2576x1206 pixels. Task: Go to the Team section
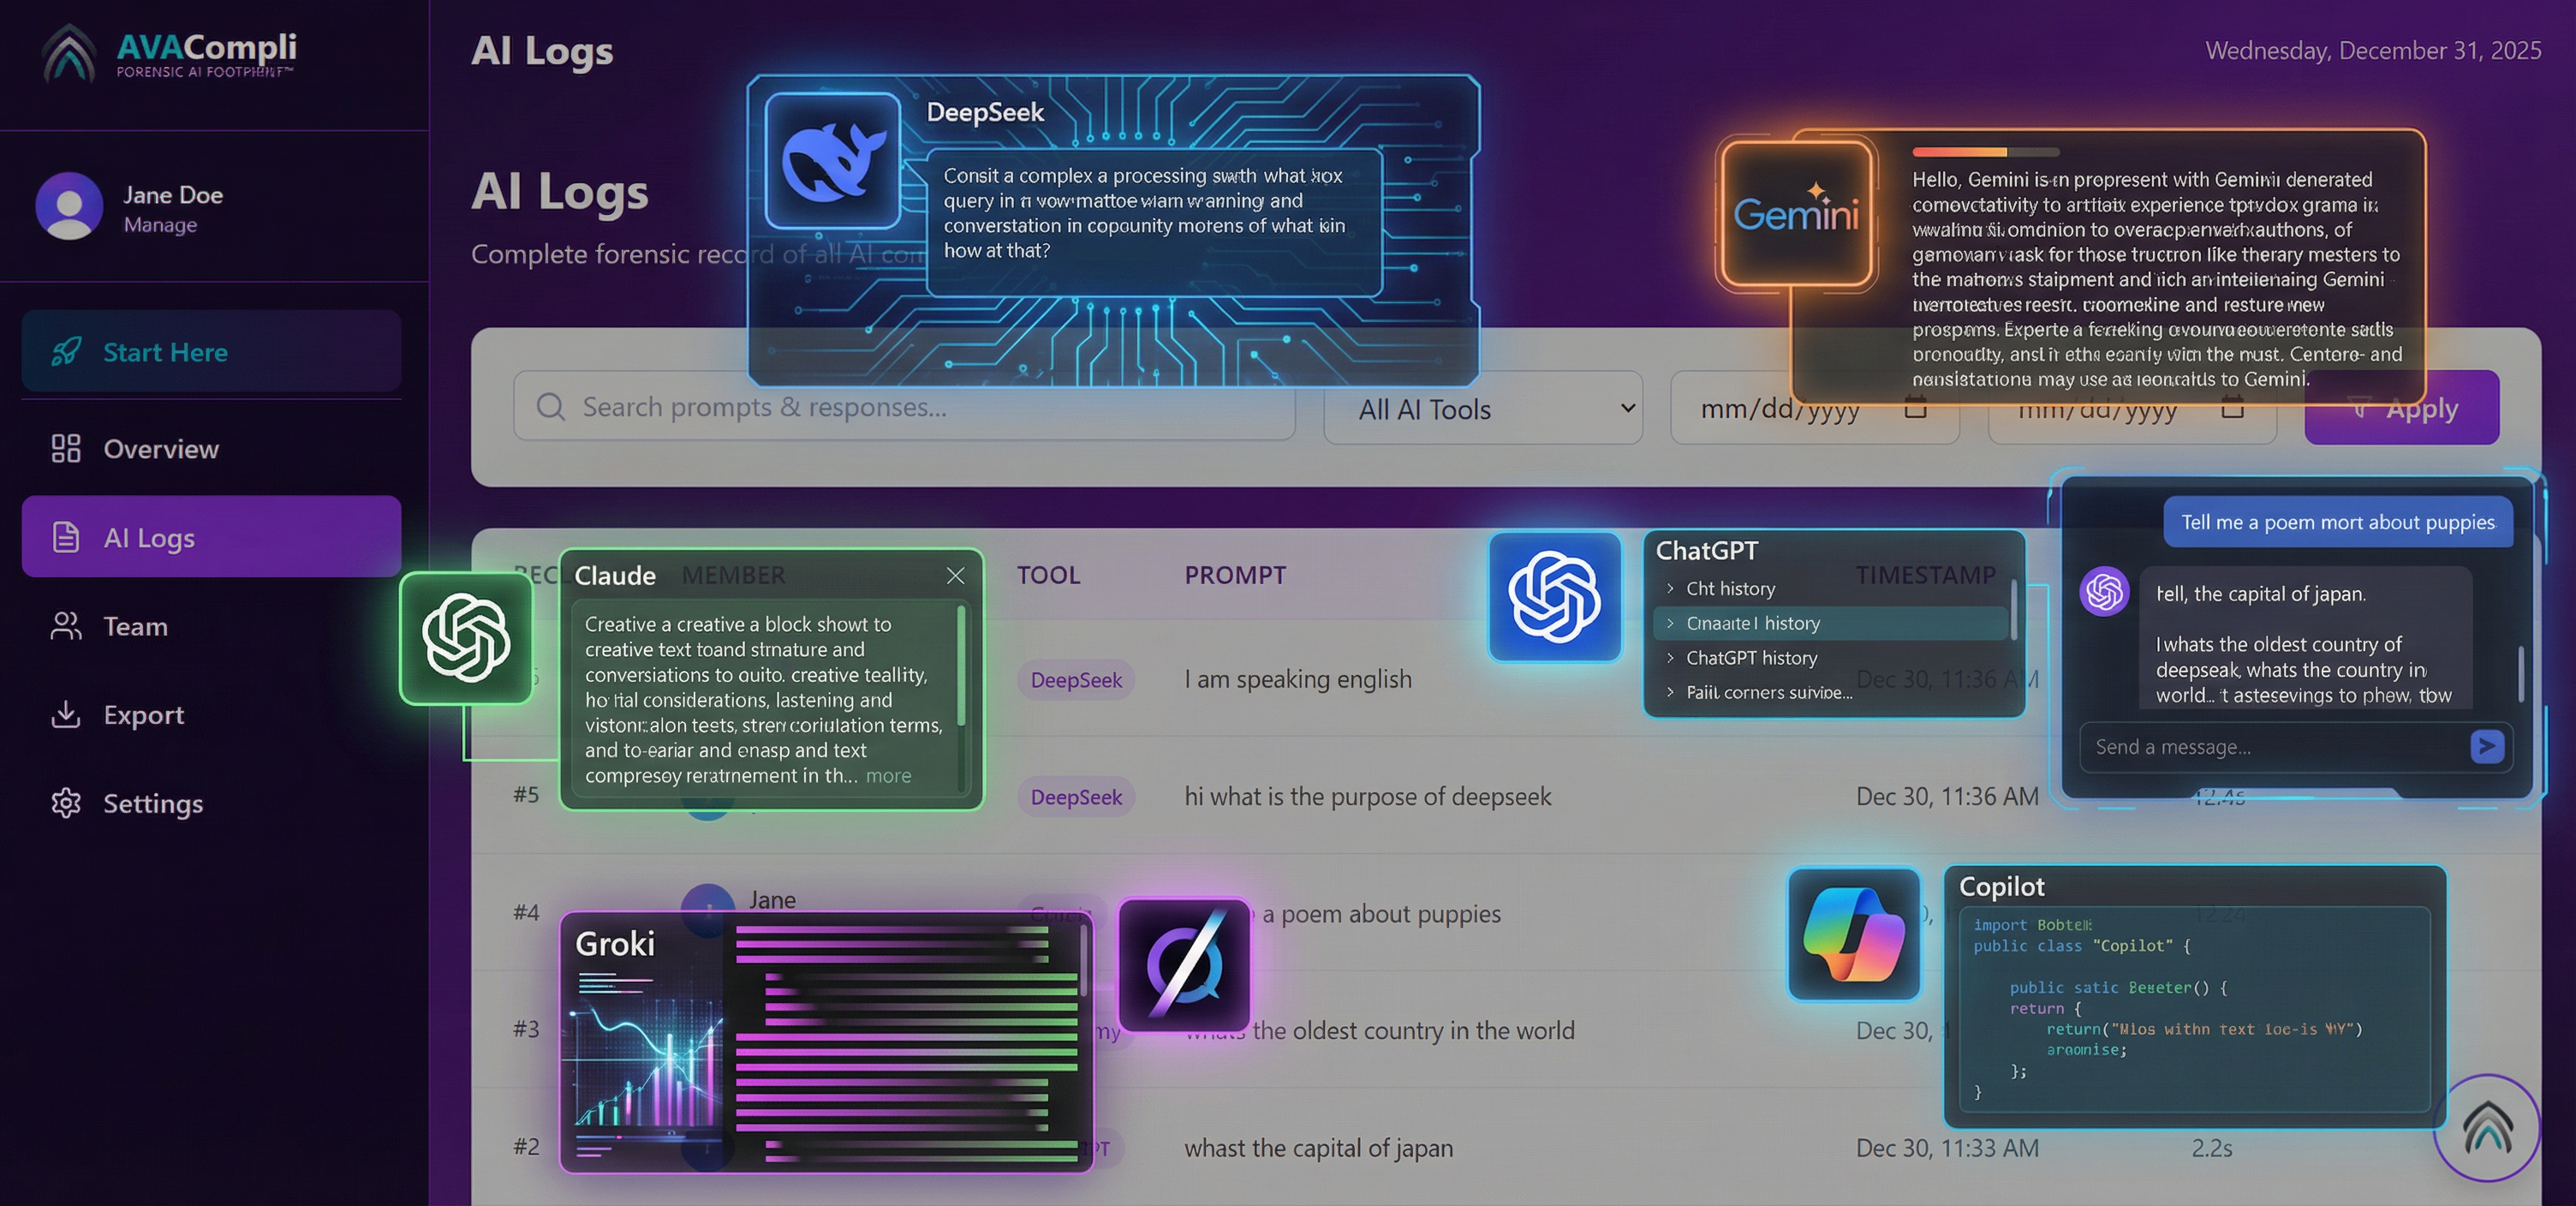pos(135,626)
